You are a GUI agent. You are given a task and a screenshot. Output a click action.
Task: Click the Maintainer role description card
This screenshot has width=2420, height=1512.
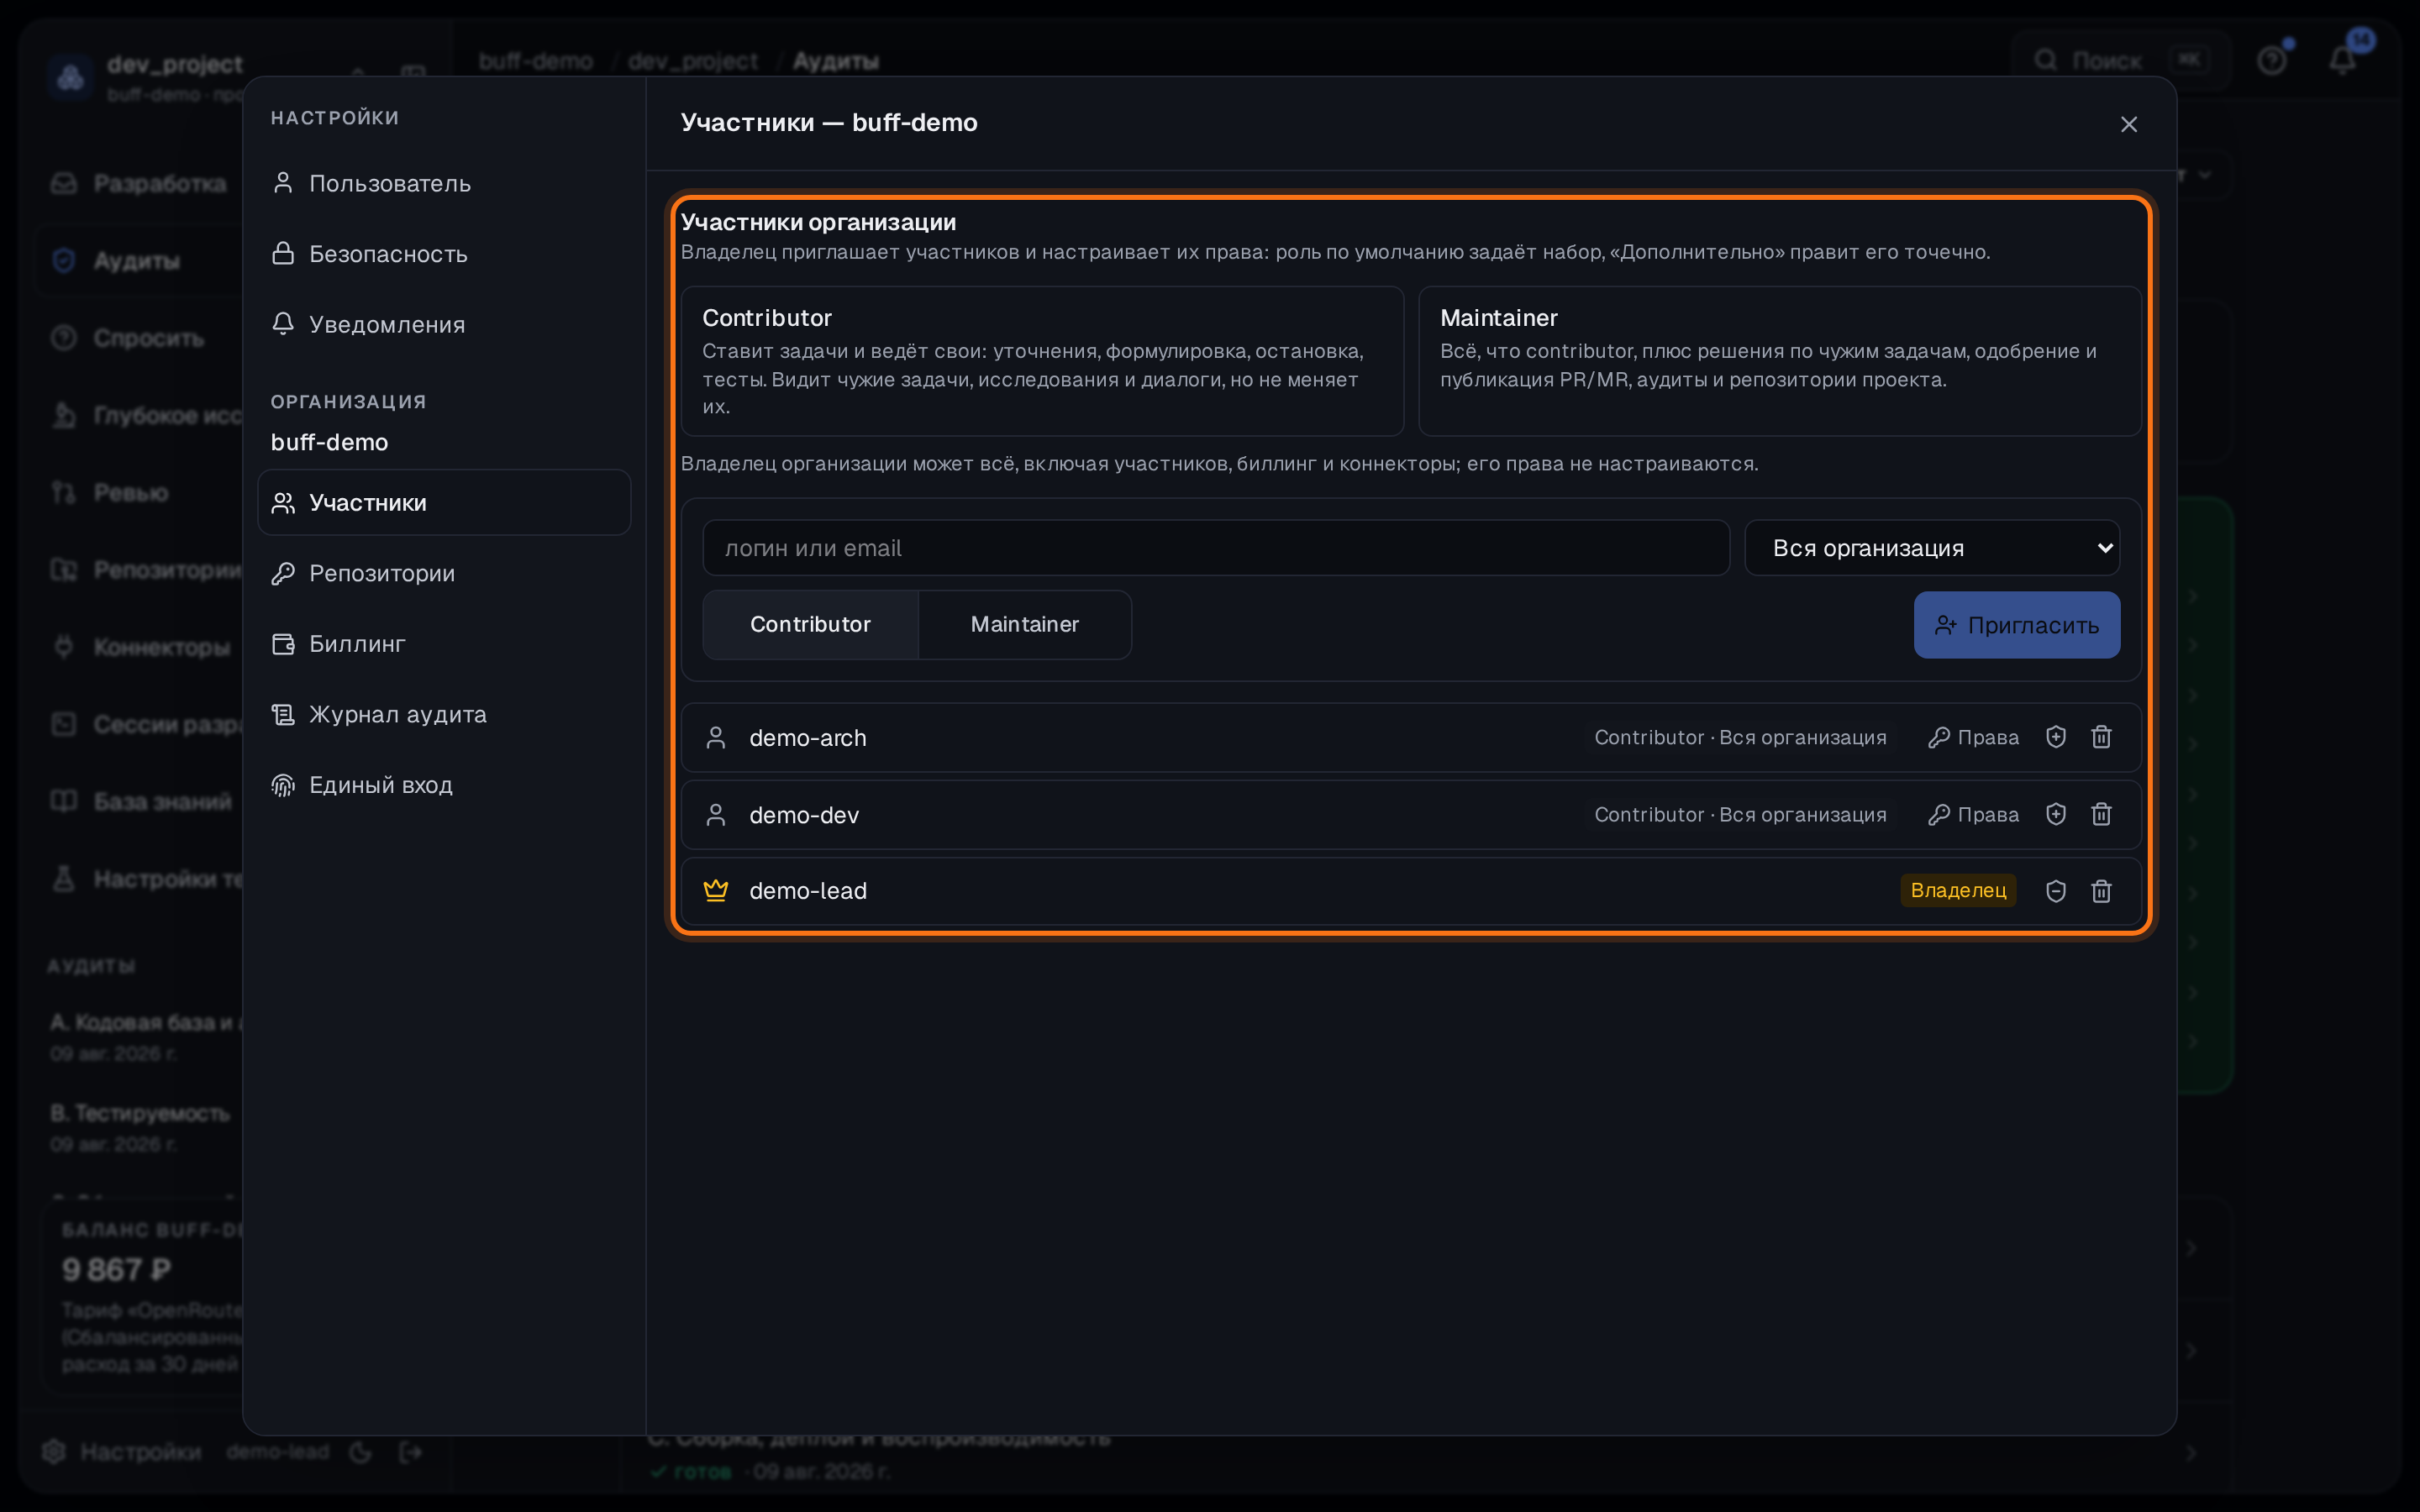click(x=1779, y=361)
